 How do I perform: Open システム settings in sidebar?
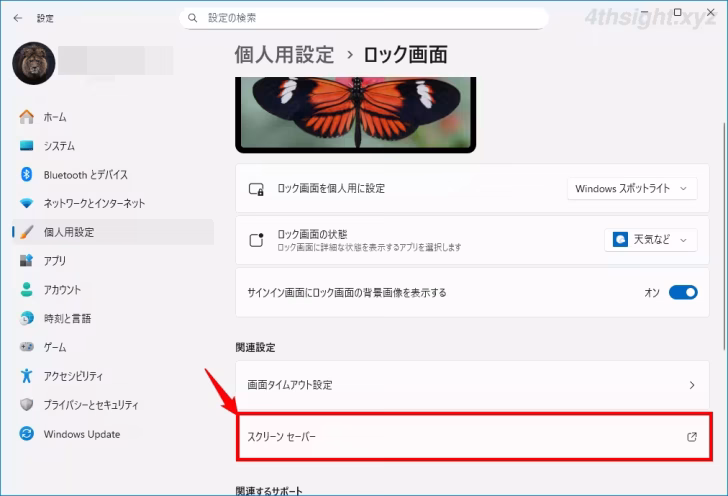pos(58,146)
